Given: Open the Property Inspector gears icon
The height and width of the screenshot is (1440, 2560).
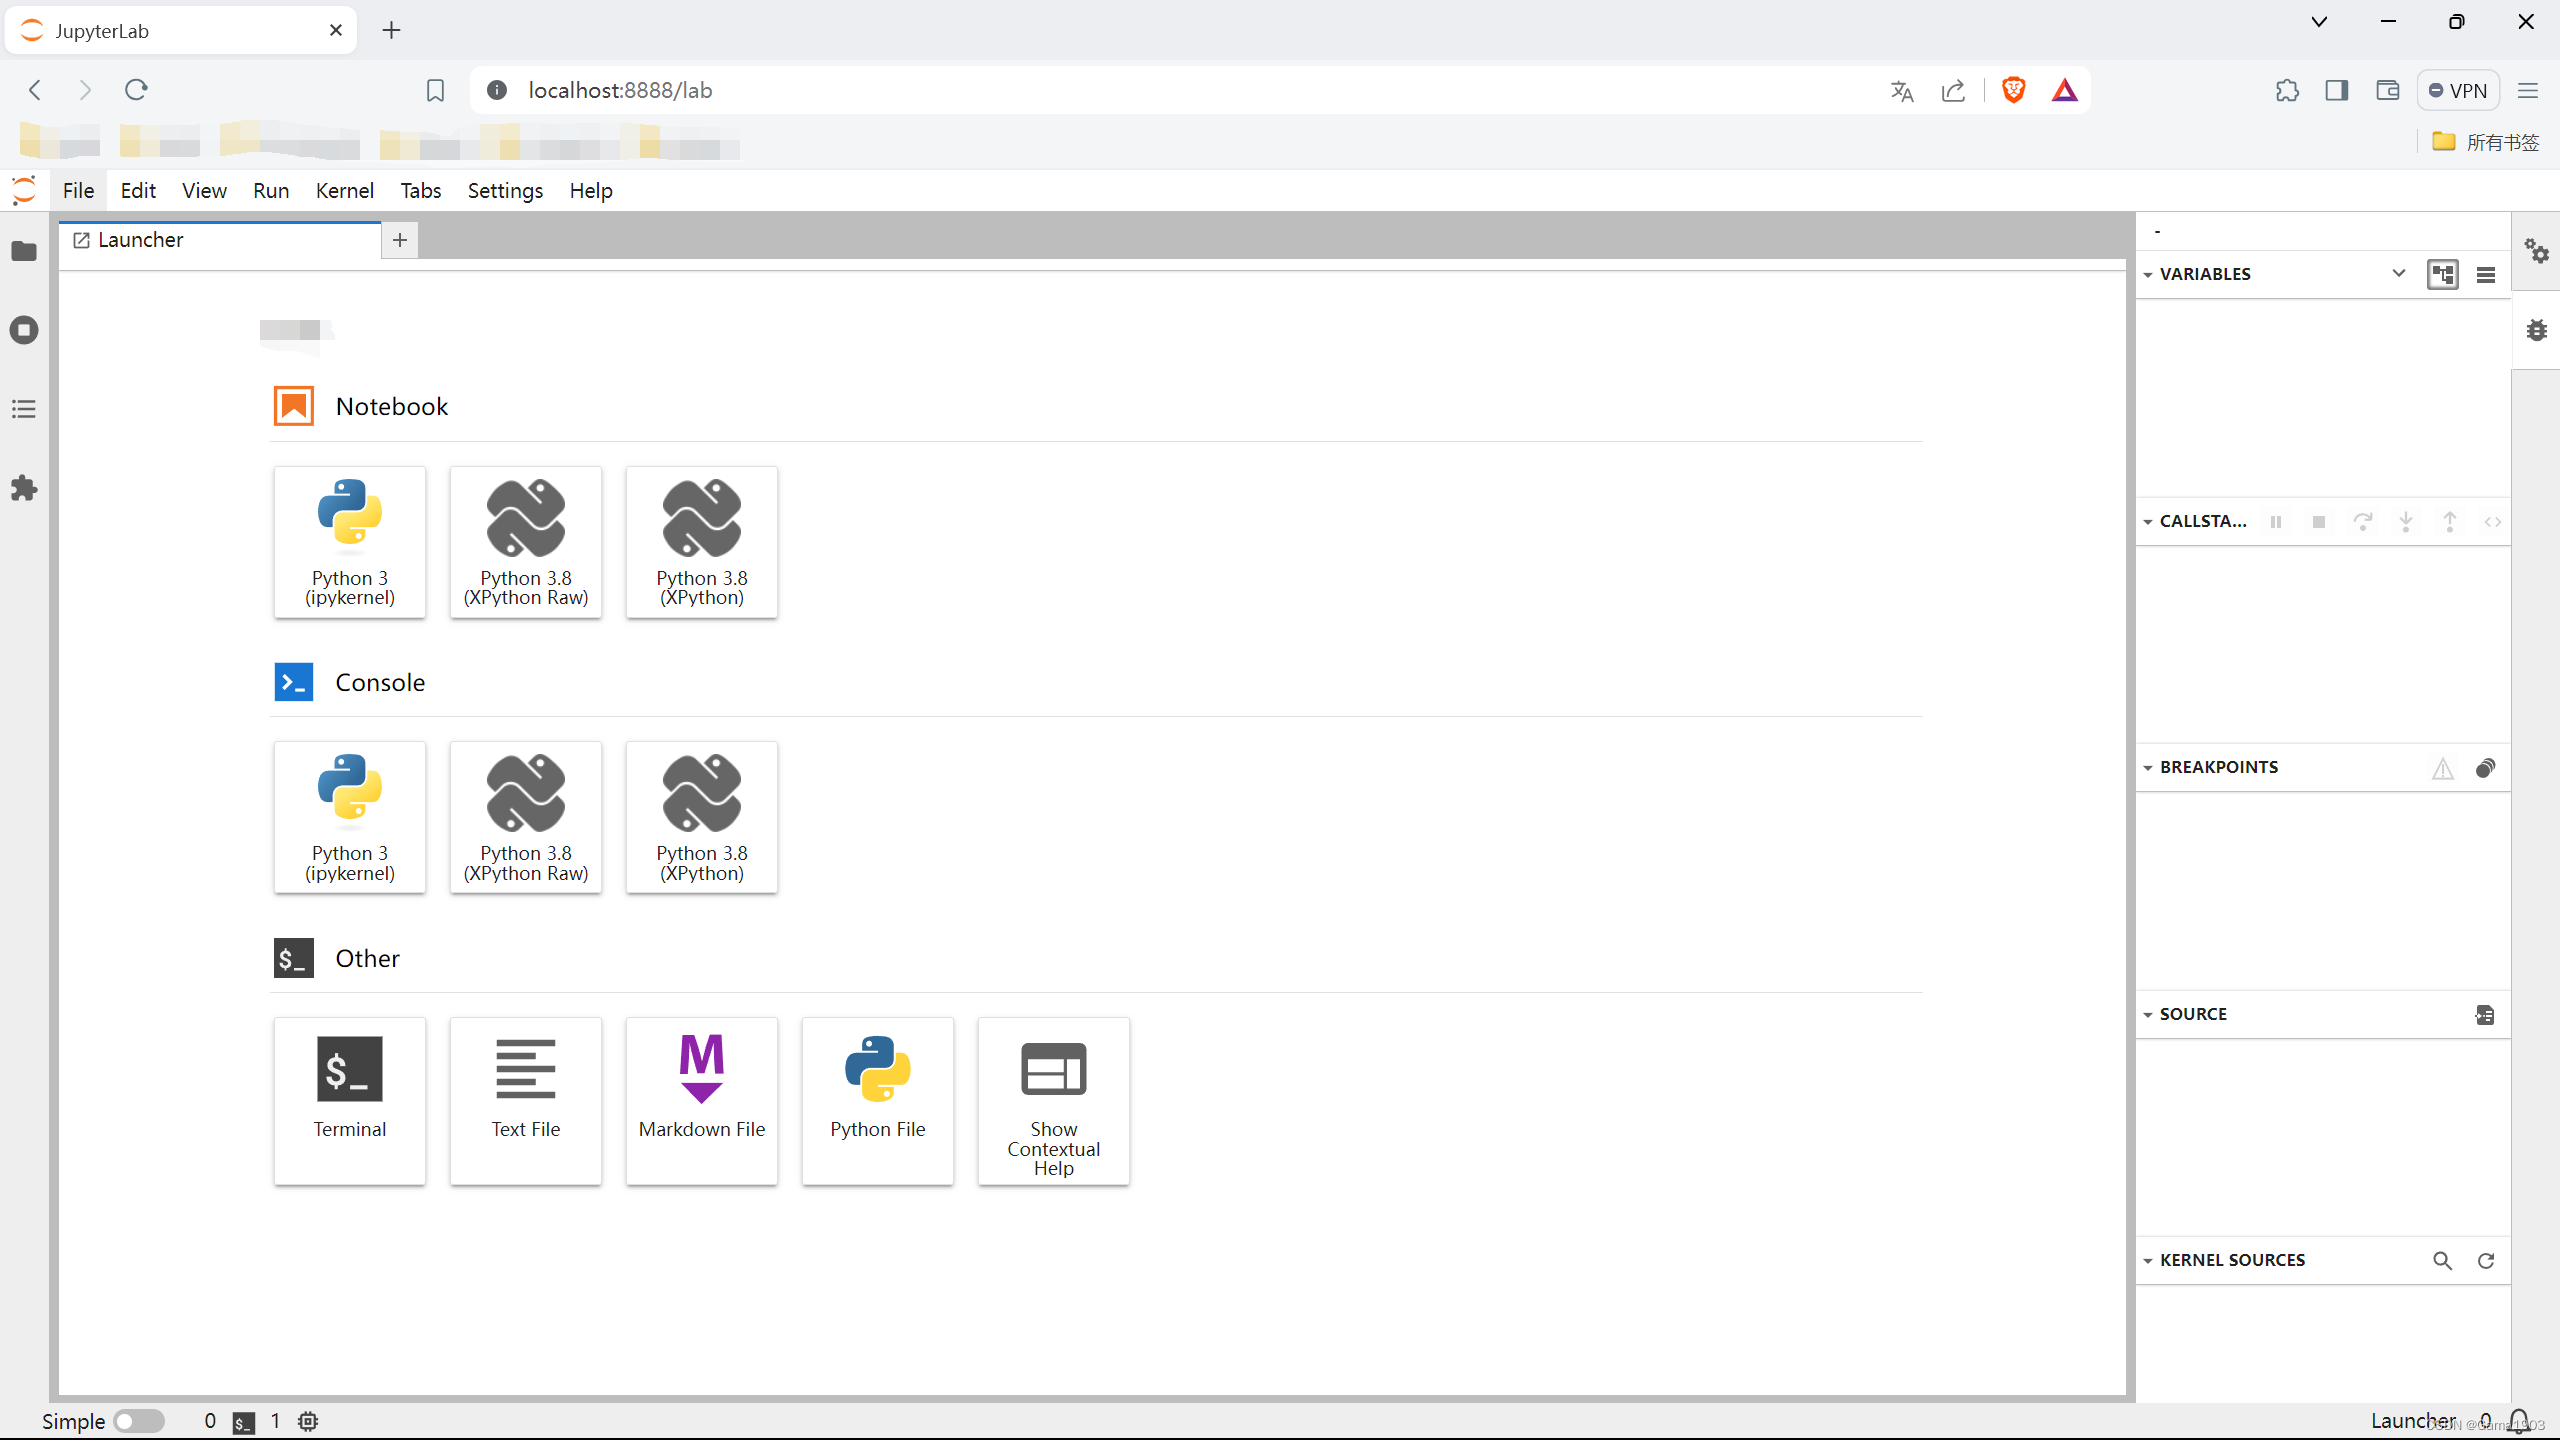Looking at the screenshot, I should click(2536, 251).
